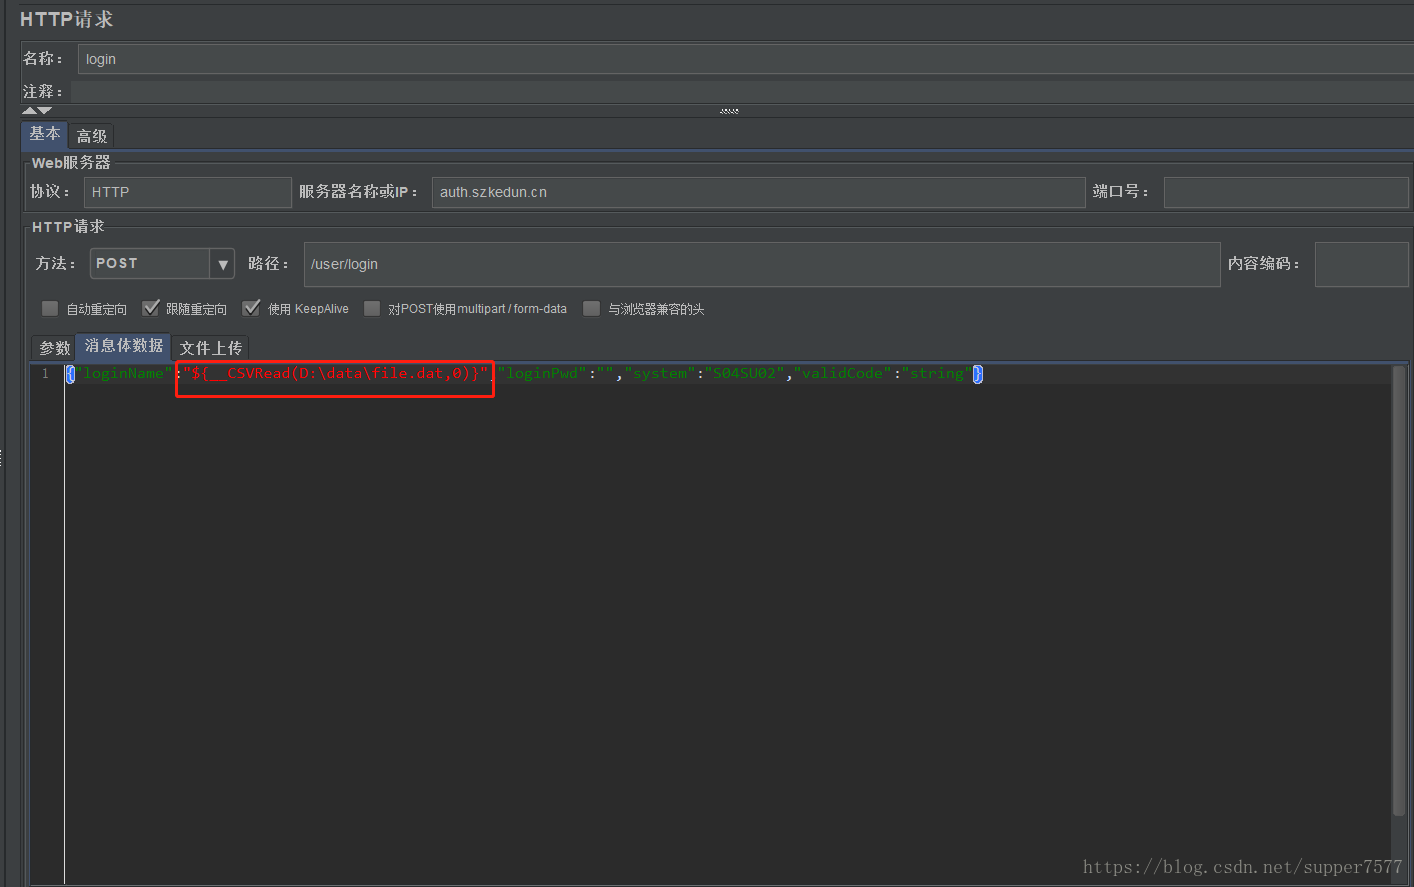Viewport: 1414px width, 887px height.
Task: Enable 对POST使用multipart/form-data checkbox
Action: (372, 308)
